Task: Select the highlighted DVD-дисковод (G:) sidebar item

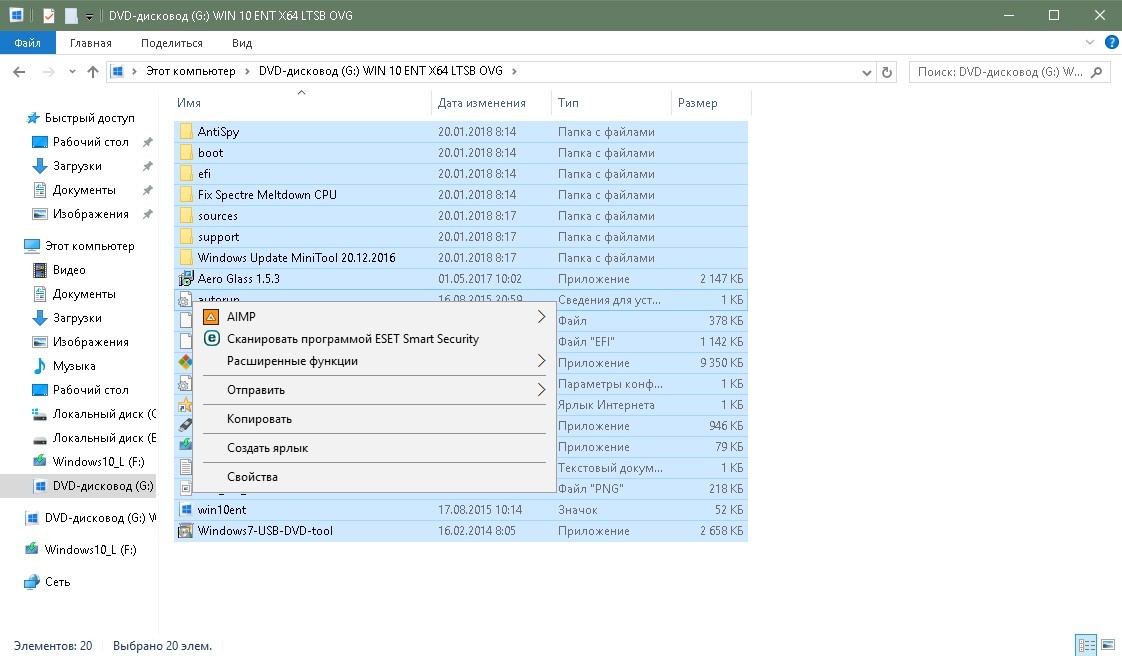Action: pos(78,486)
